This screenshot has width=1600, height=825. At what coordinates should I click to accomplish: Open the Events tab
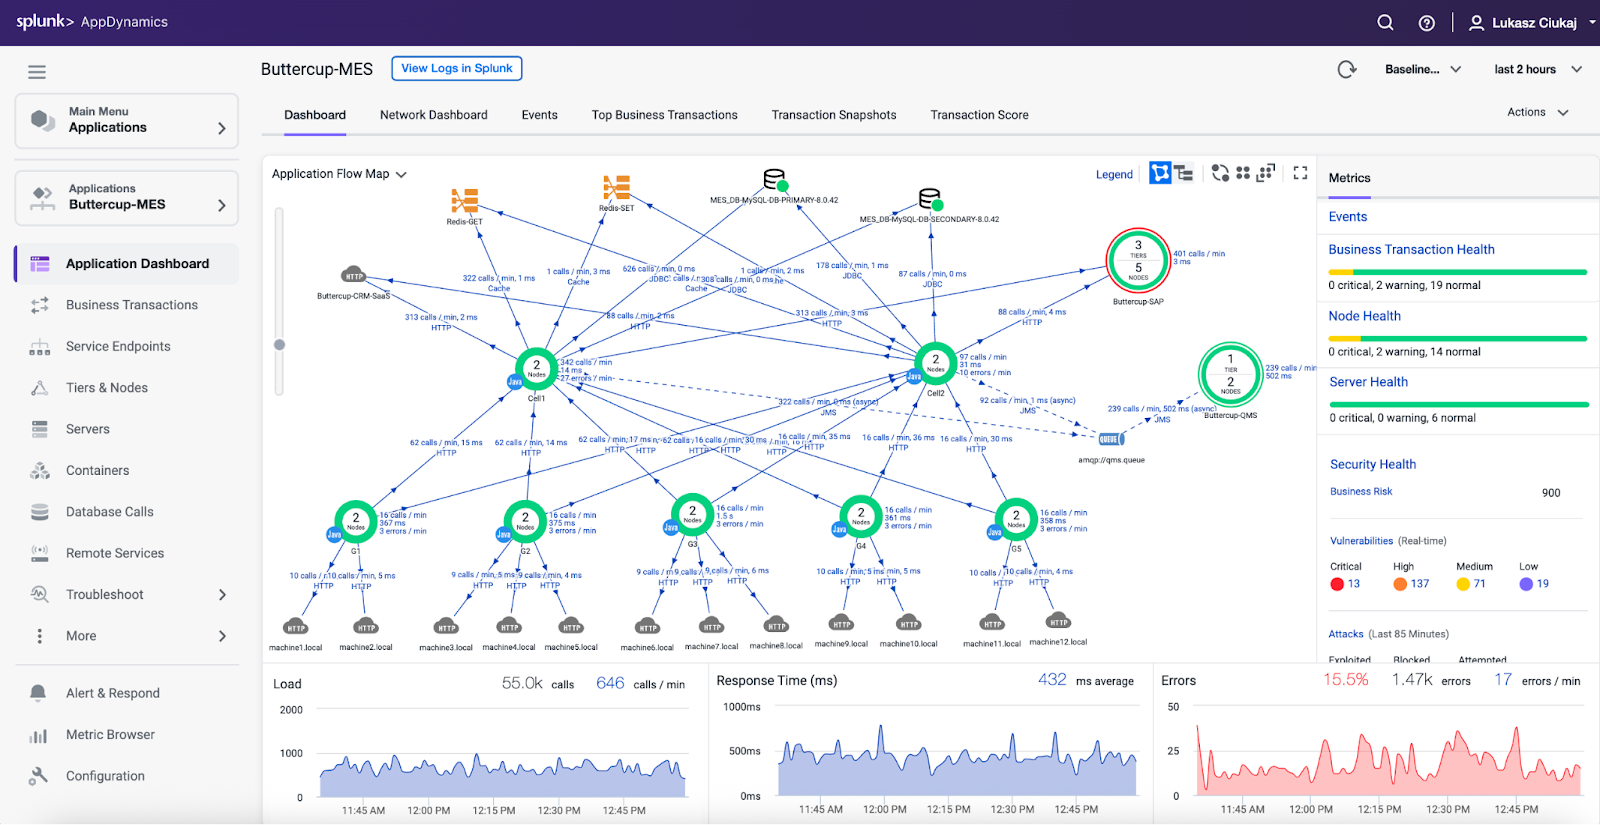(x=540, y=115)
